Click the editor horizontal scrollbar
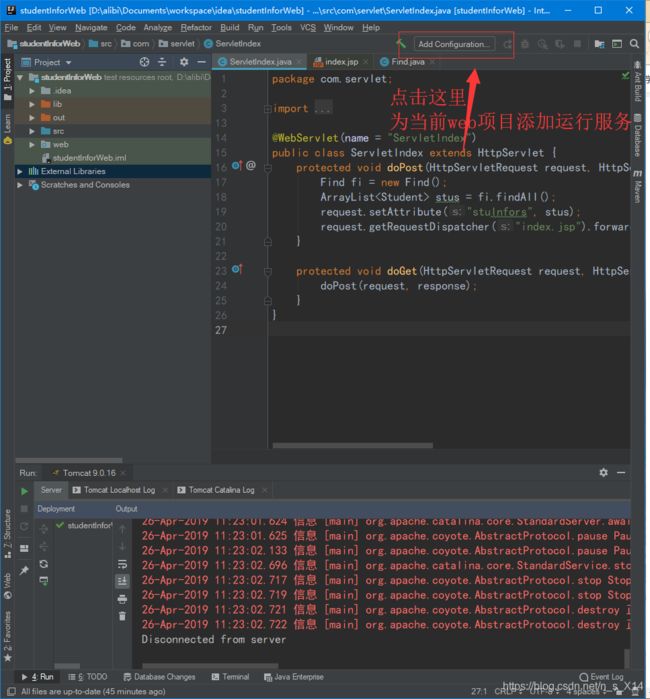 click(x=352, y=445)
